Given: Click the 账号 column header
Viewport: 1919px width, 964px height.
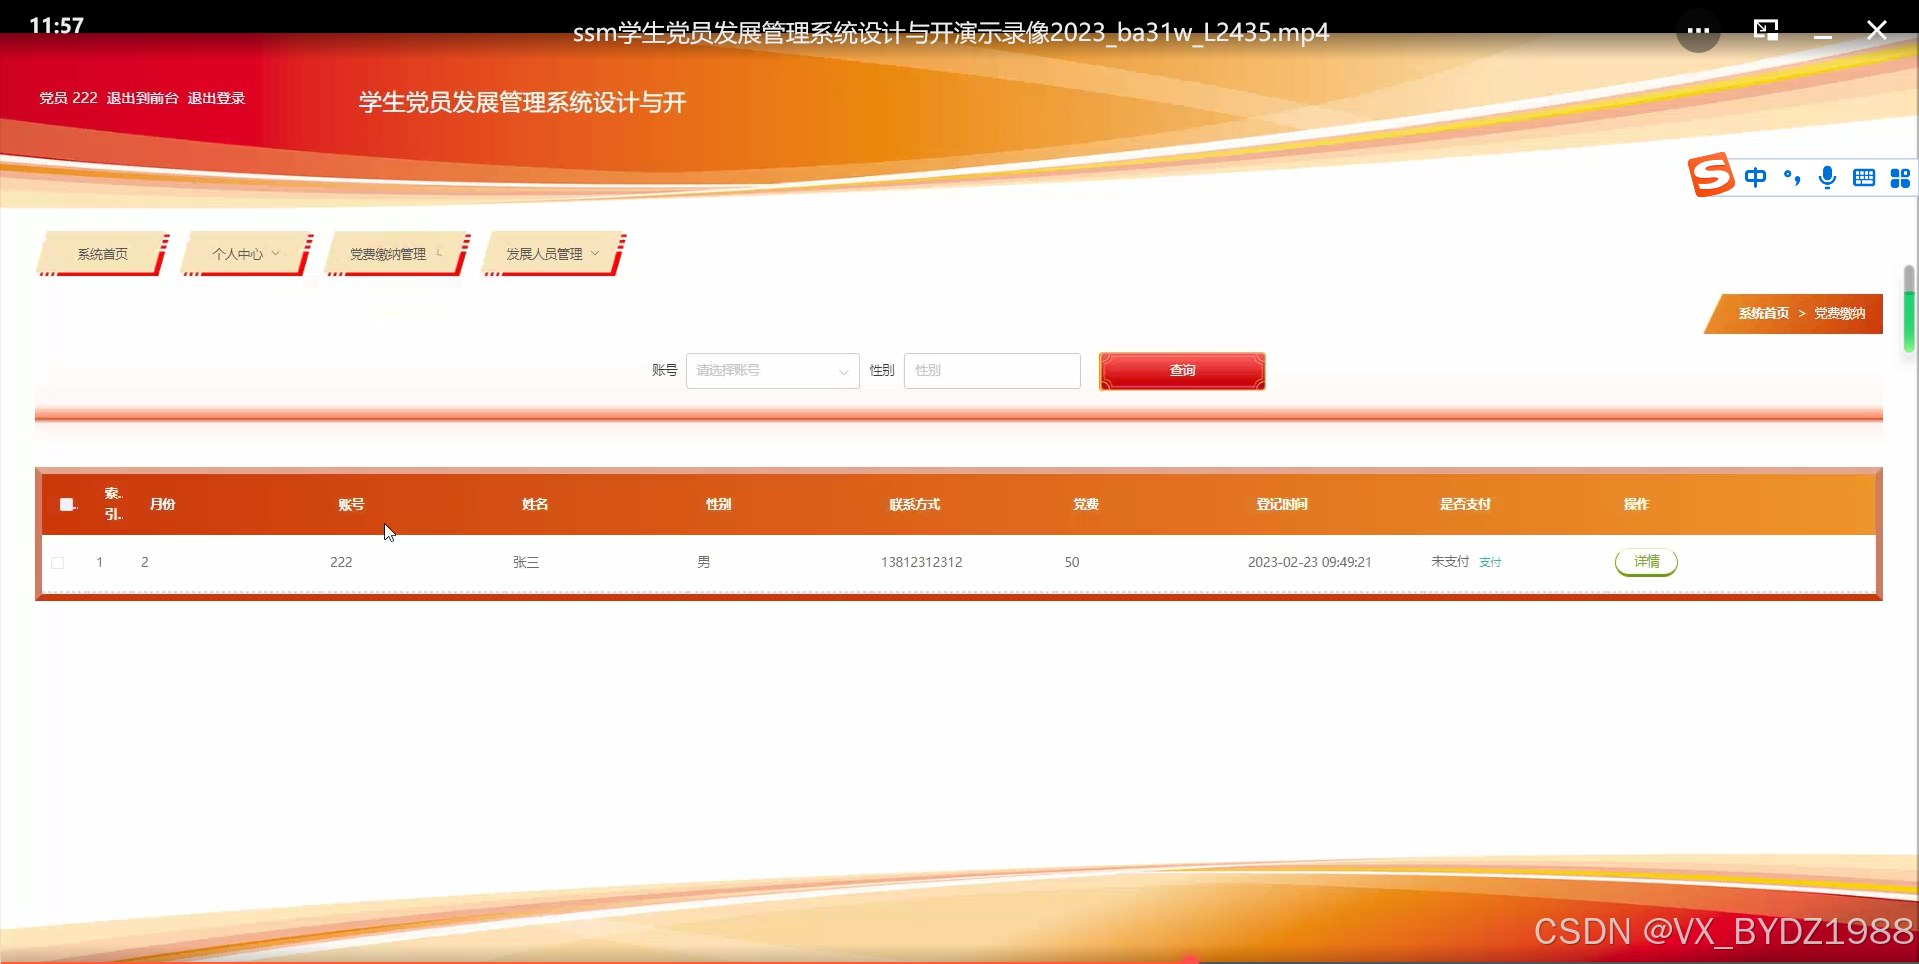Looking at the screenshot, I should coord(351,505).
